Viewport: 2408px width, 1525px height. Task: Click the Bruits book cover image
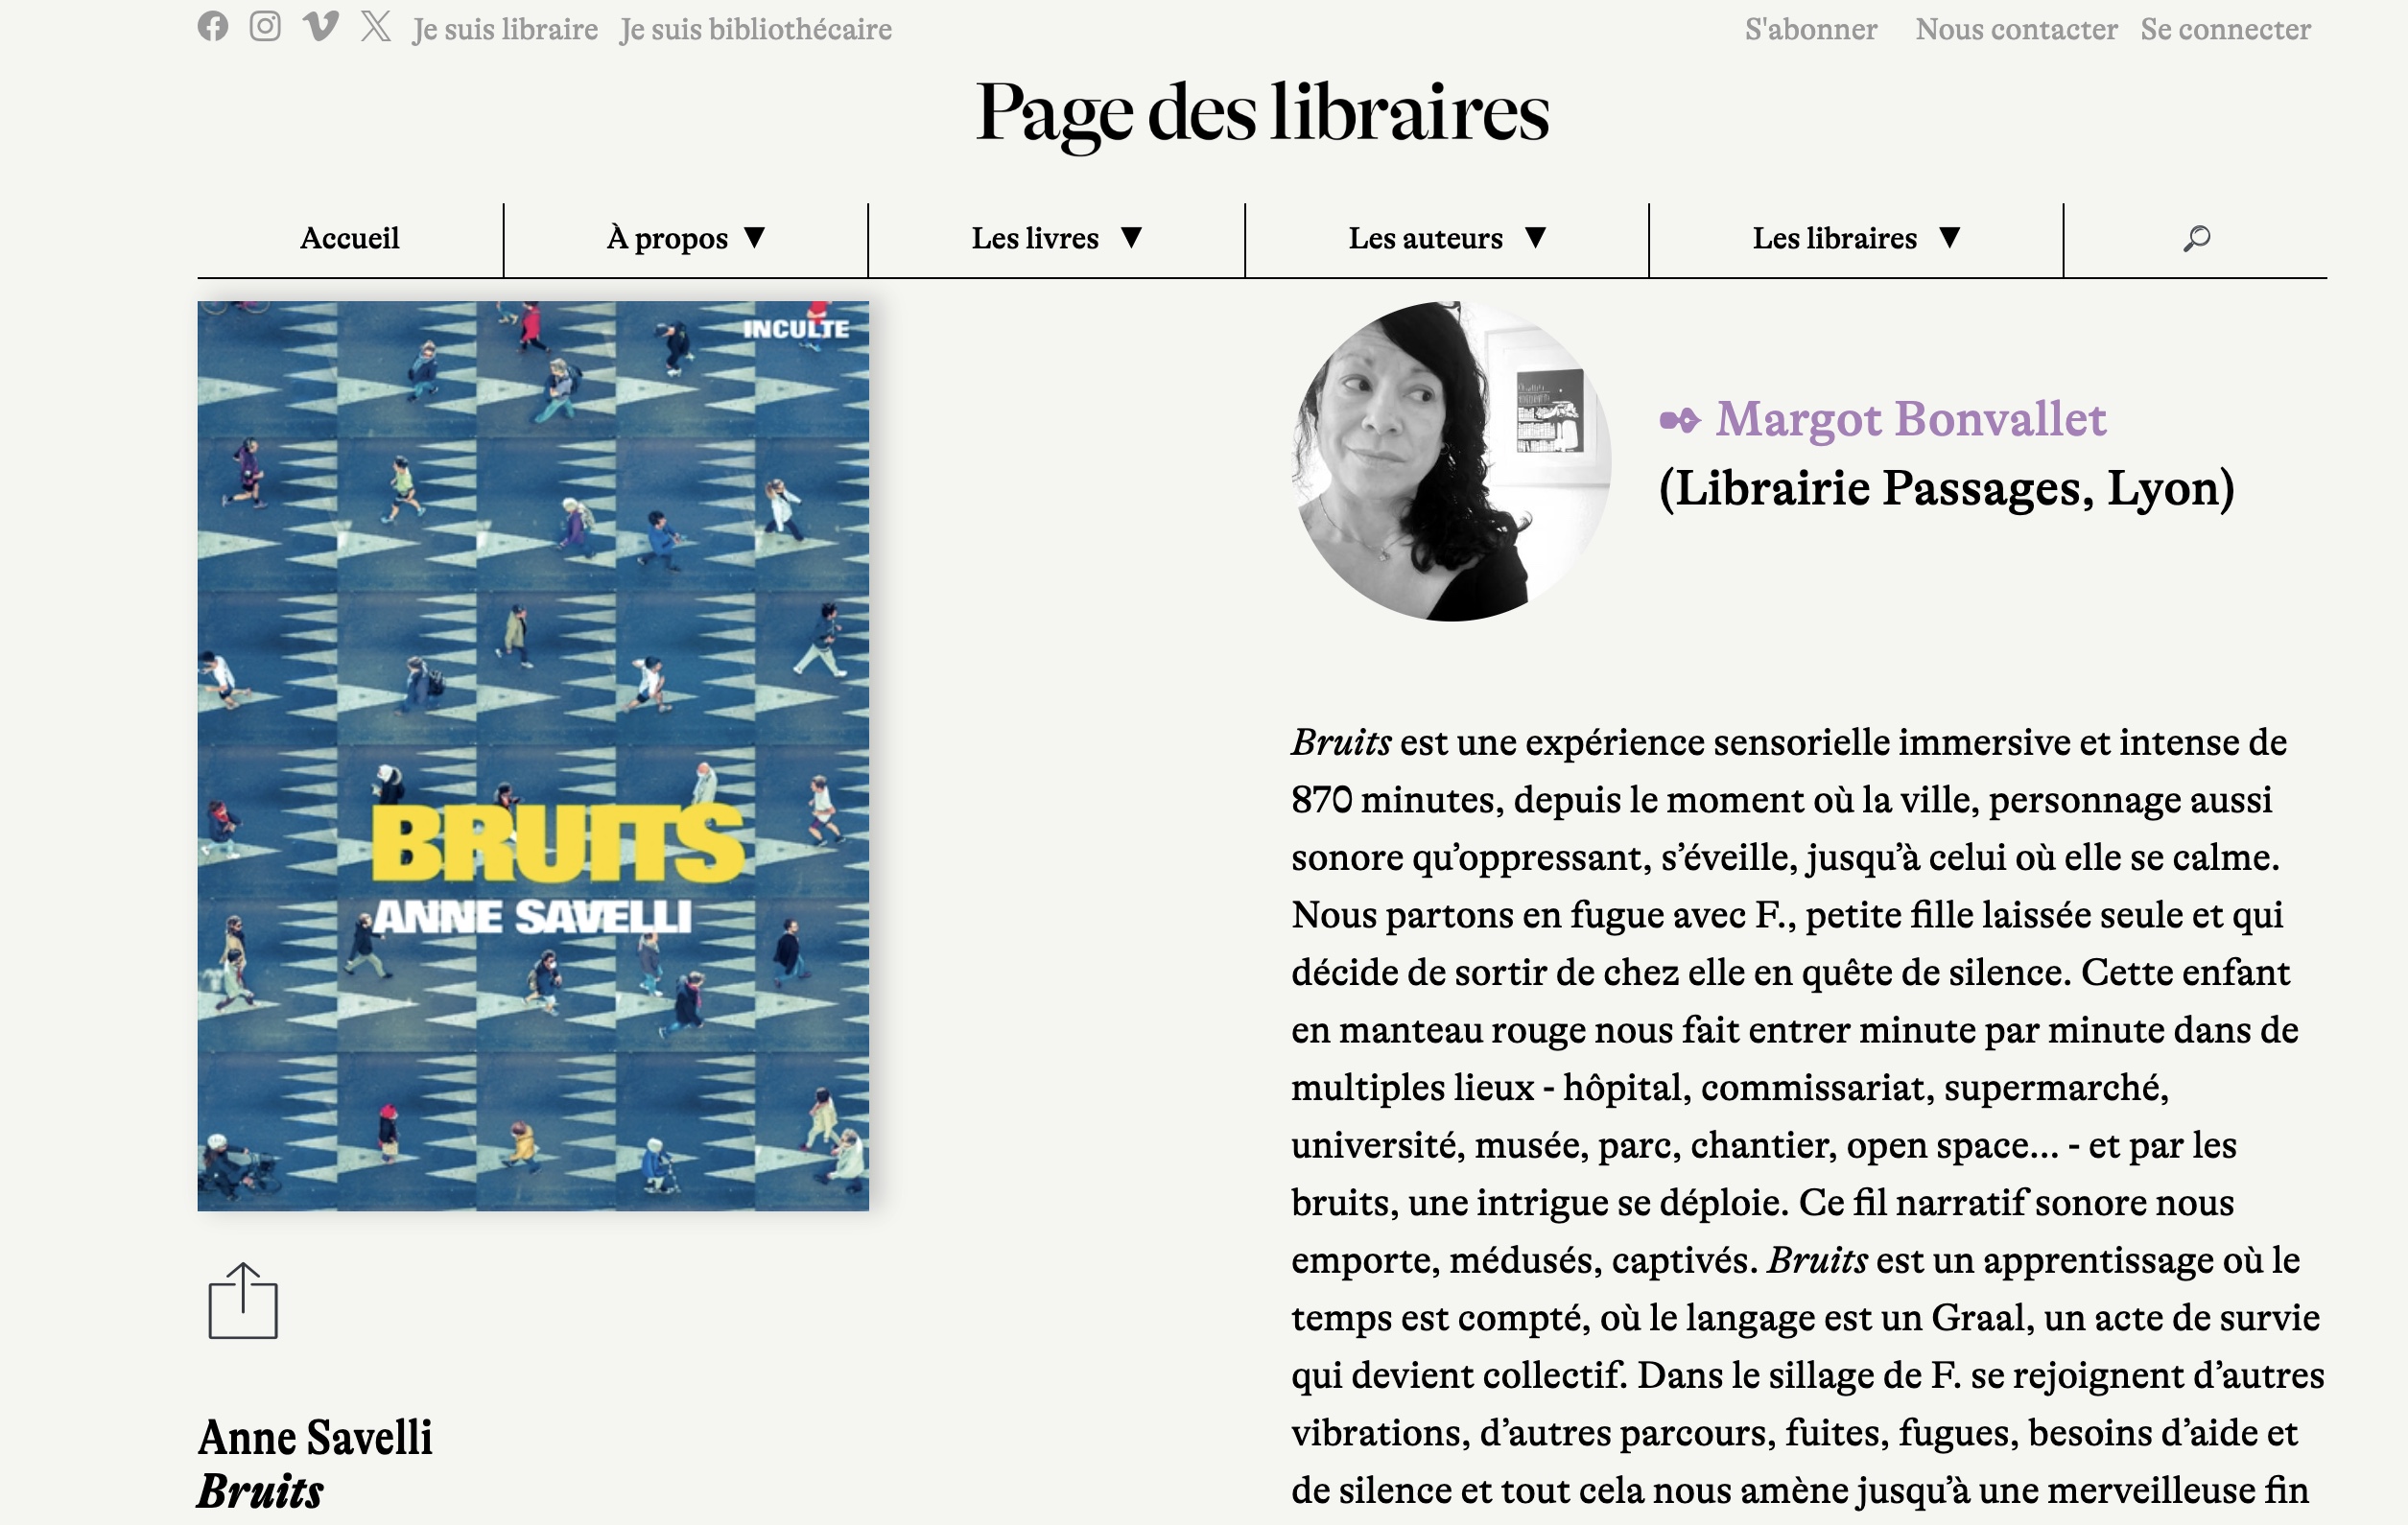(533, 755)
